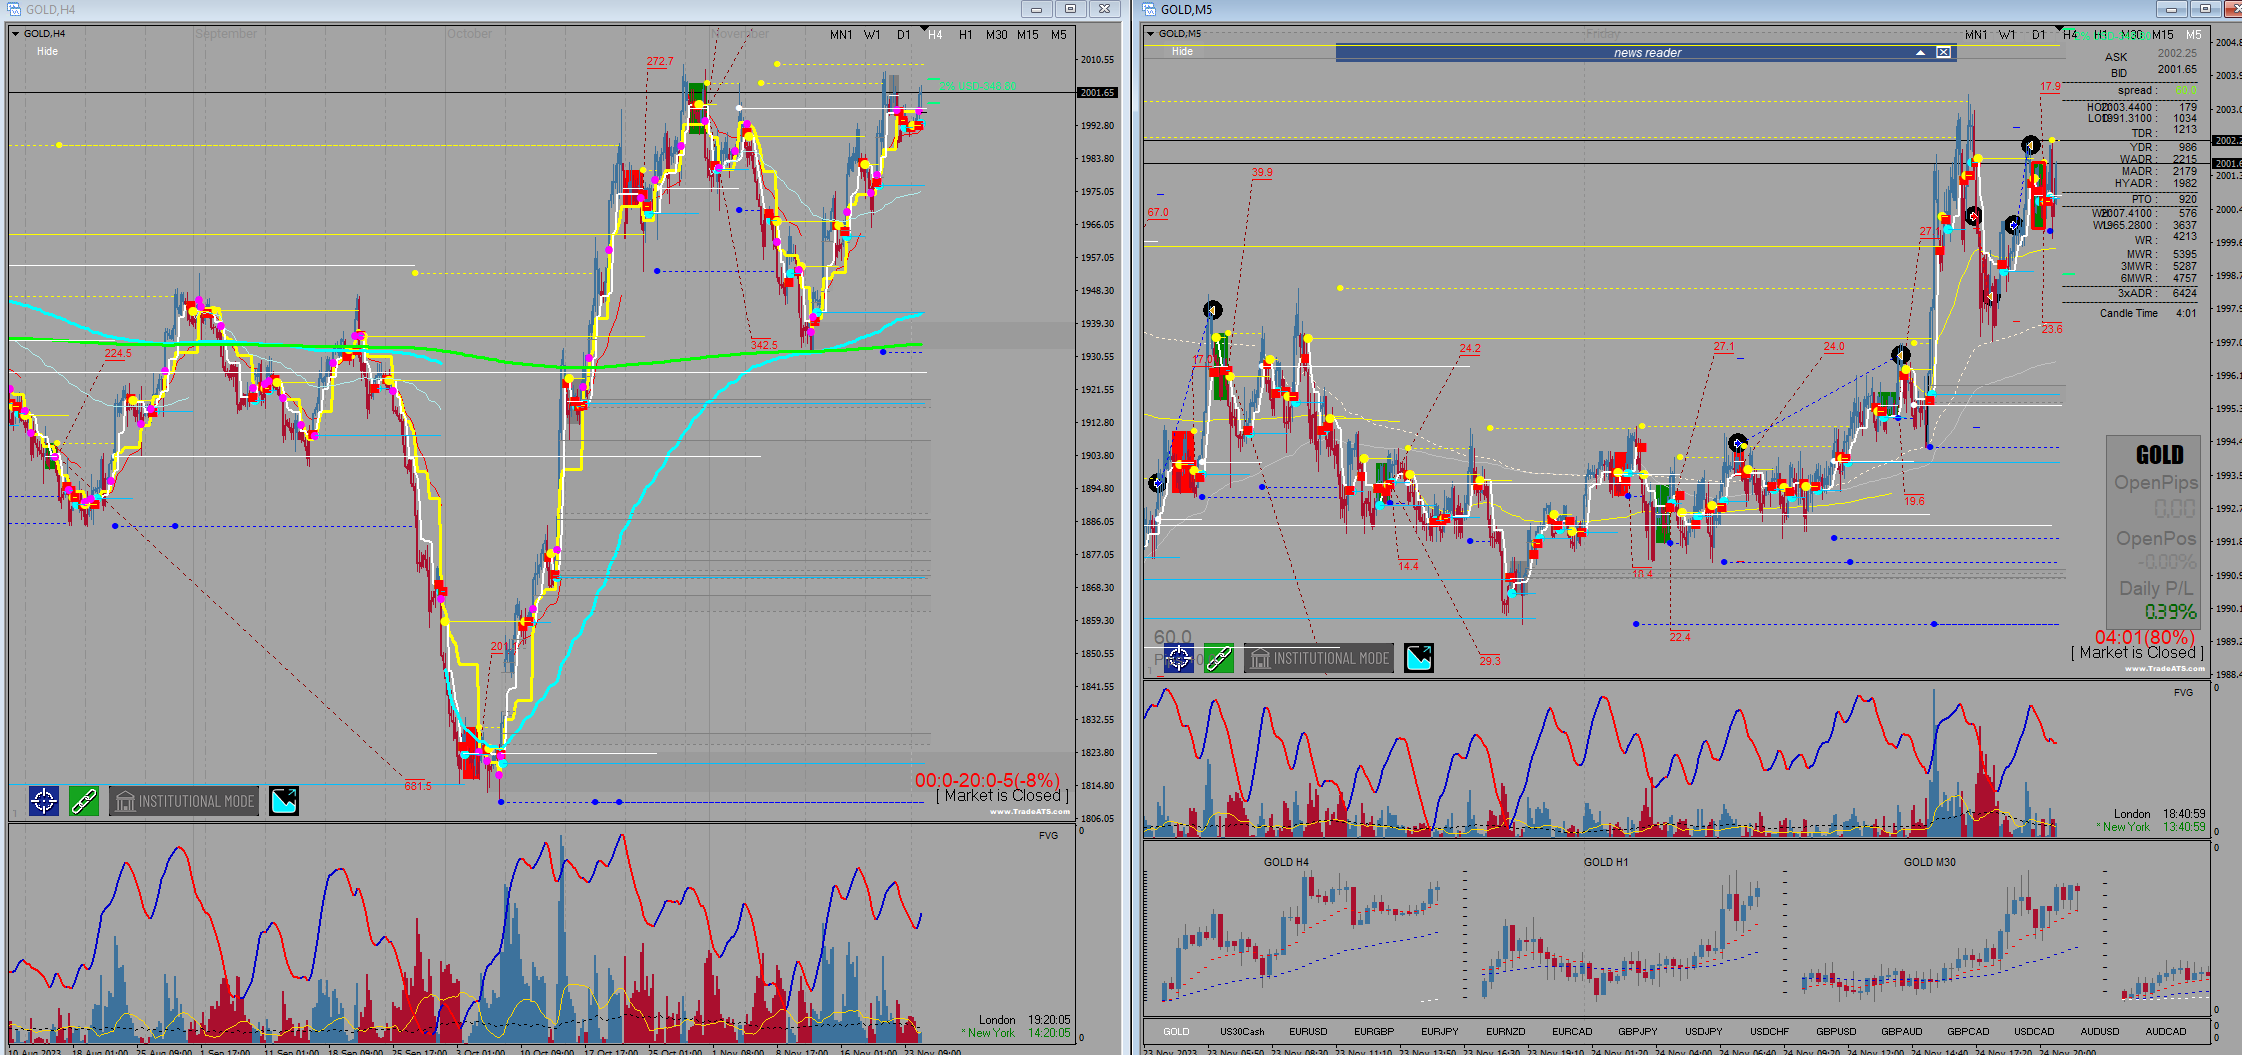2242x1055 pixels.
Task: Click the green chain link icon in the M5 chart
Action: (x=1219, y=658)
